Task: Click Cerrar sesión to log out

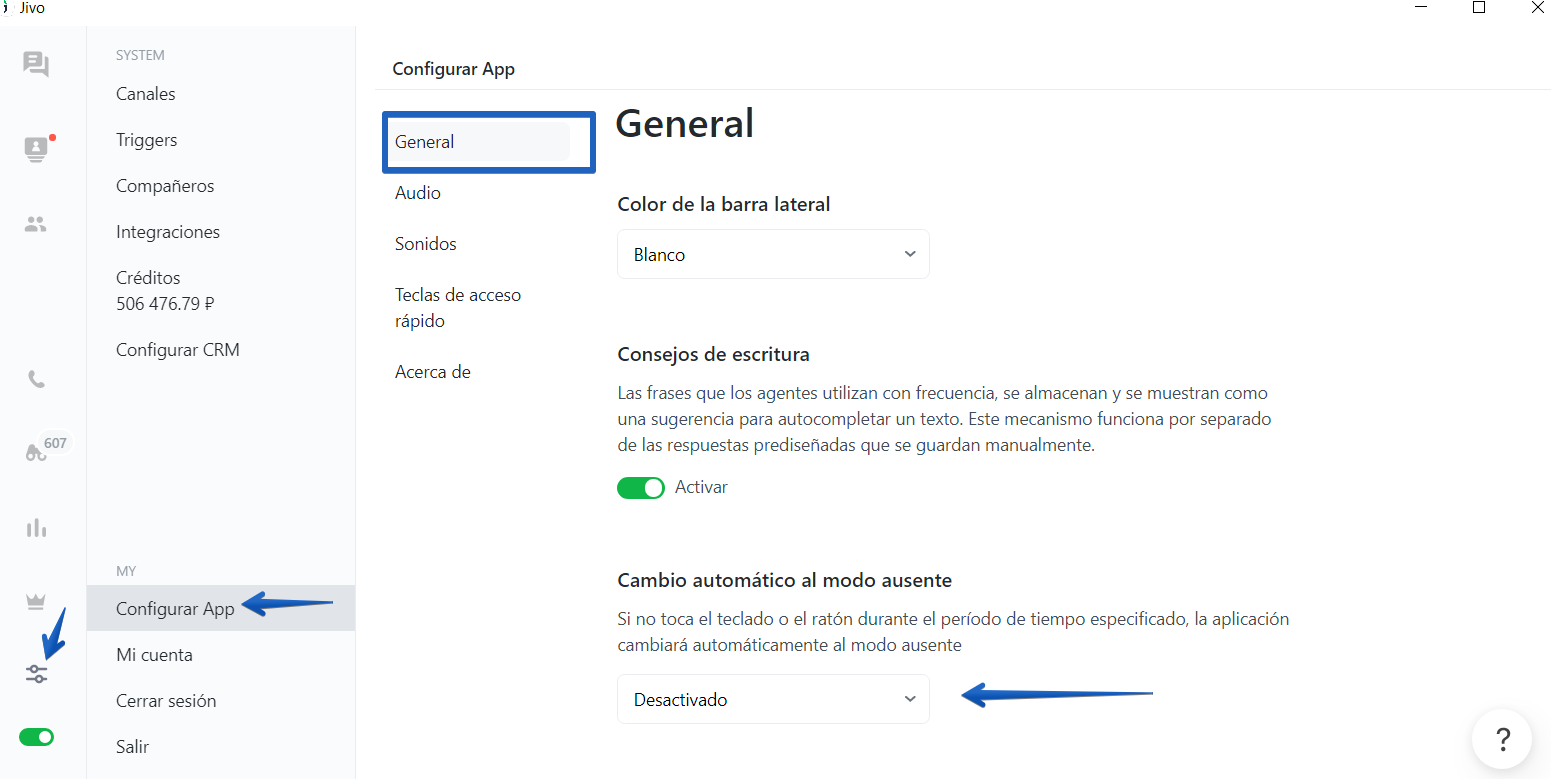Action: 166,700
